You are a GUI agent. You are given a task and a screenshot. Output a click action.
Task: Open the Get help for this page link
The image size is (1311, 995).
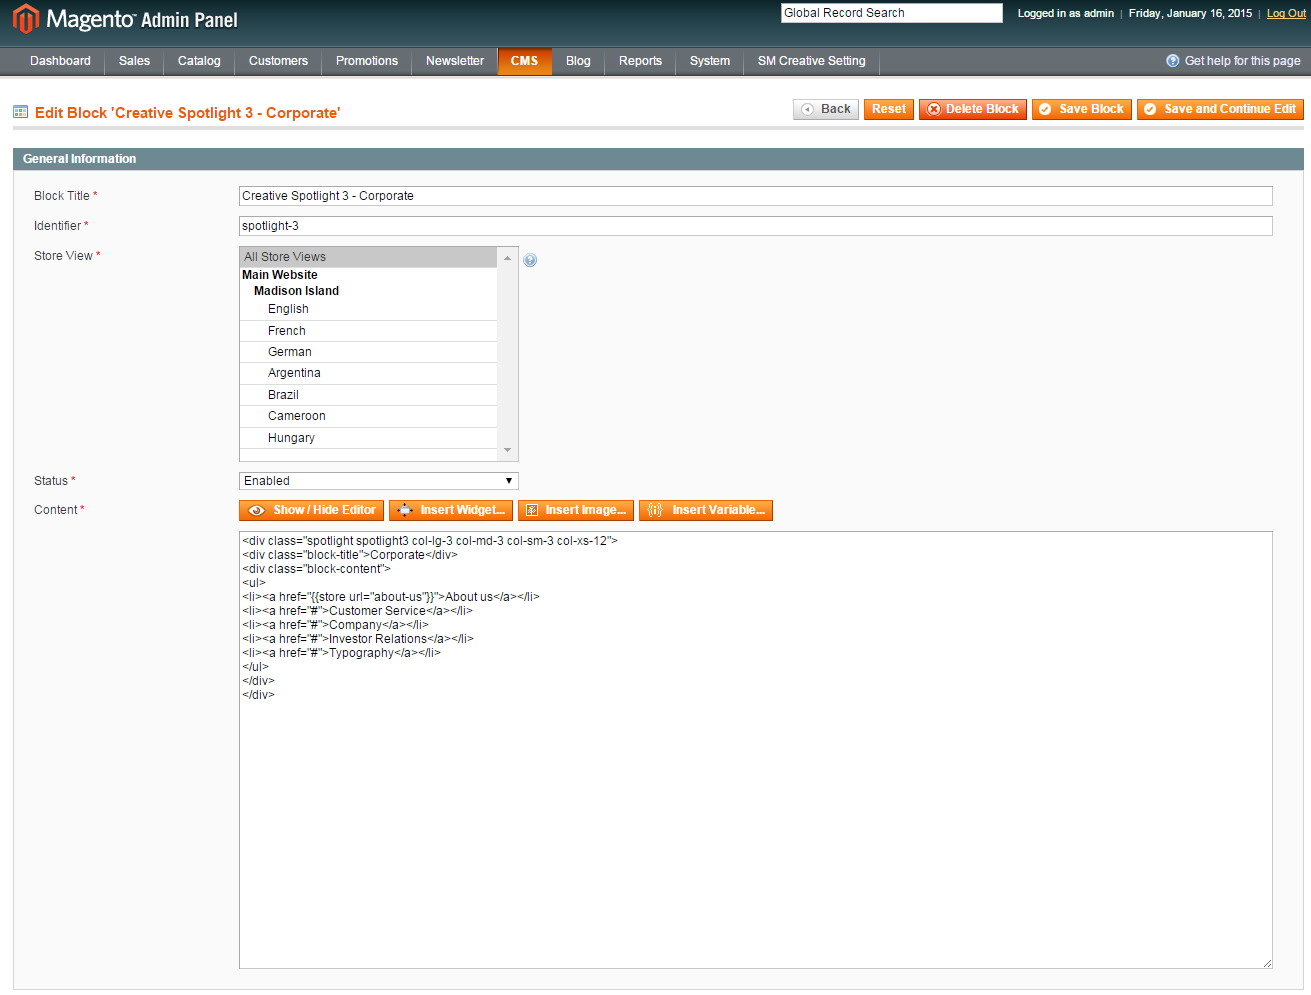[1242, 61]
